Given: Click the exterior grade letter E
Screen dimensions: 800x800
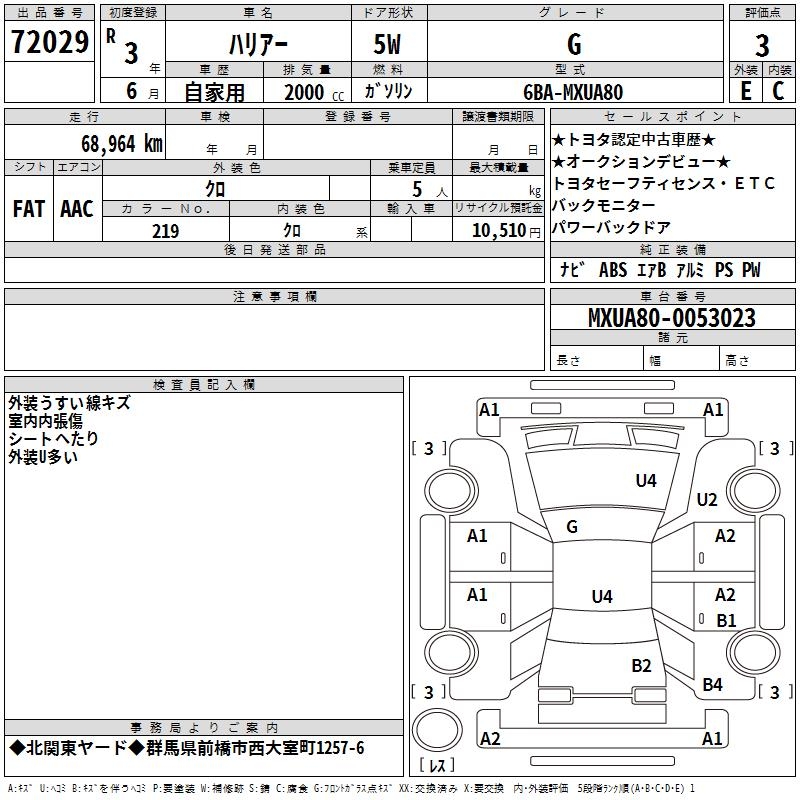Looking at the screenshot, I should [x=745, y=91].
